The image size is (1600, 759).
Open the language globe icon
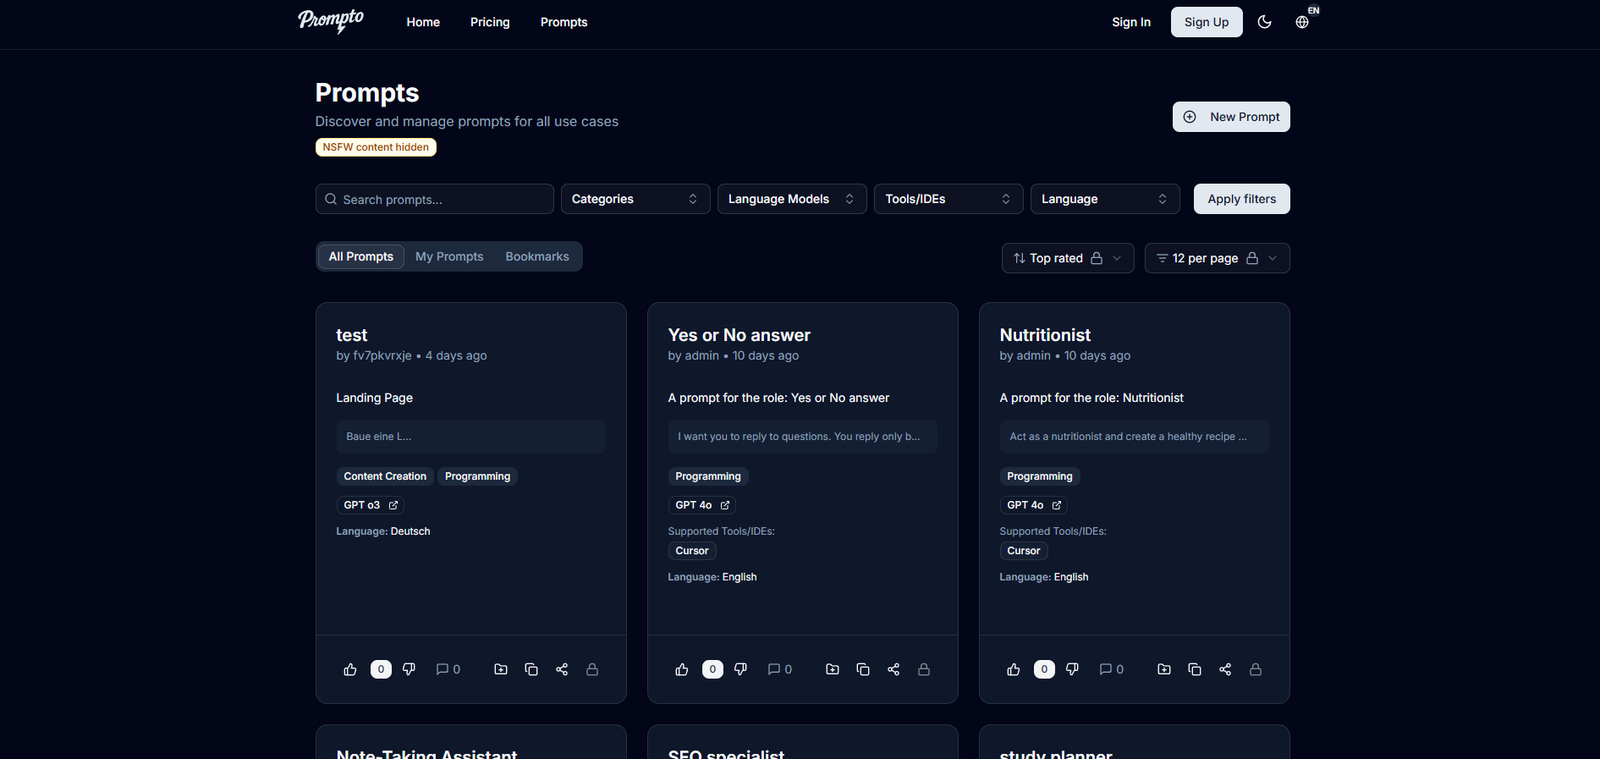coord(1302,22)
